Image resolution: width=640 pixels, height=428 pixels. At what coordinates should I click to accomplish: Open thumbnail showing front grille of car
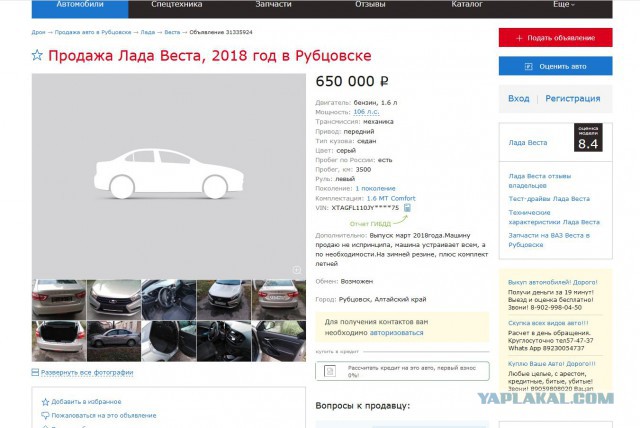pyautogui.click(x=114, y=299)
